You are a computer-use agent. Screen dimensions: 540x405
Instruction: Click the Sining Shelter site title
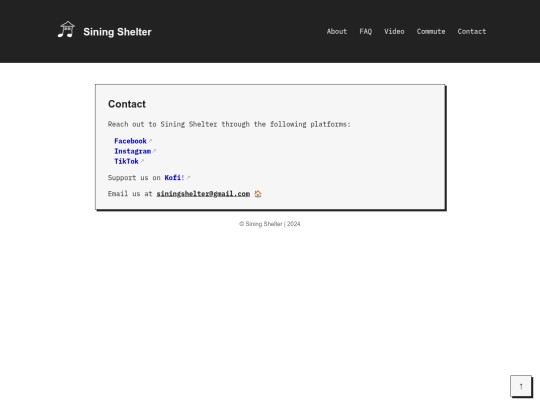(117, 32)
